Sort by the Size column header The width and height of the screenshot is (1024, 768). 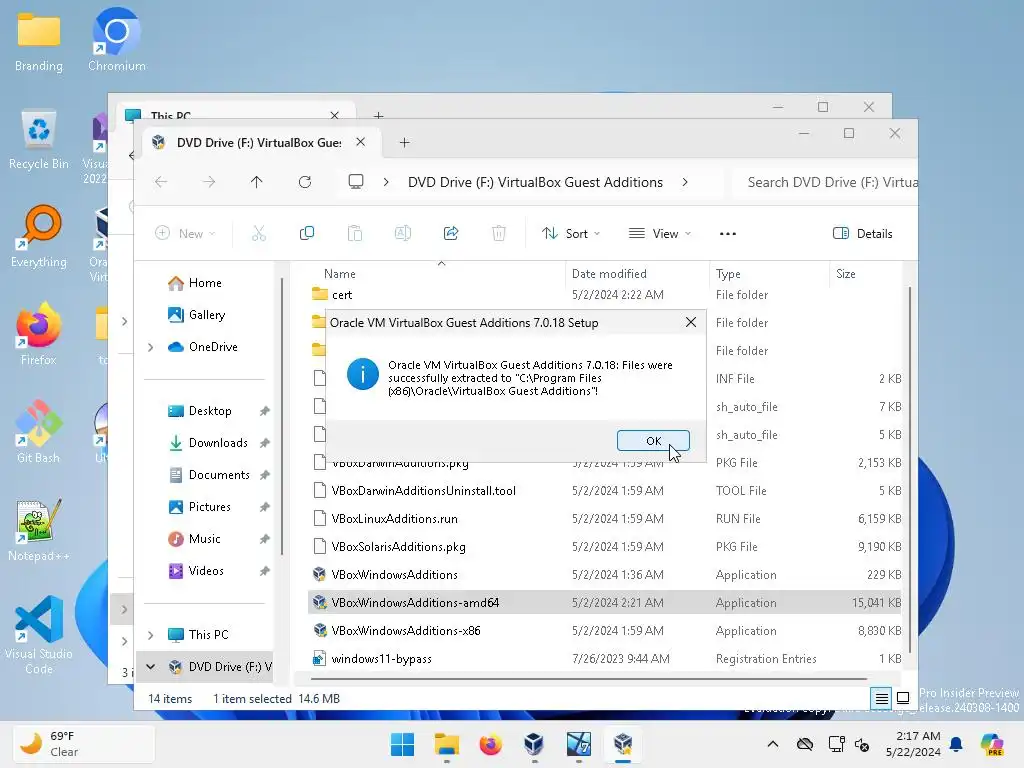pos(846,274)
